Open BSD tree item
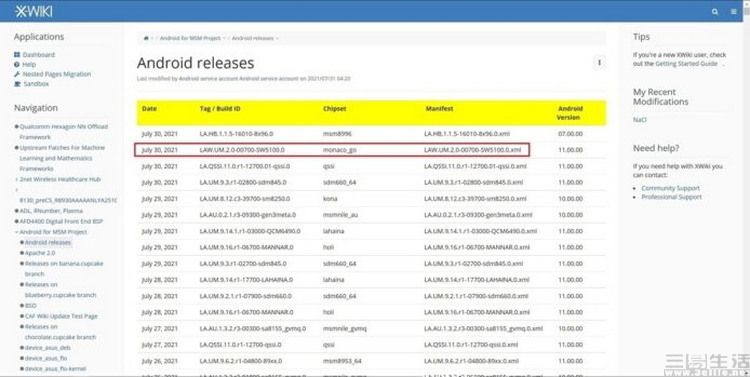 point(31,306)
